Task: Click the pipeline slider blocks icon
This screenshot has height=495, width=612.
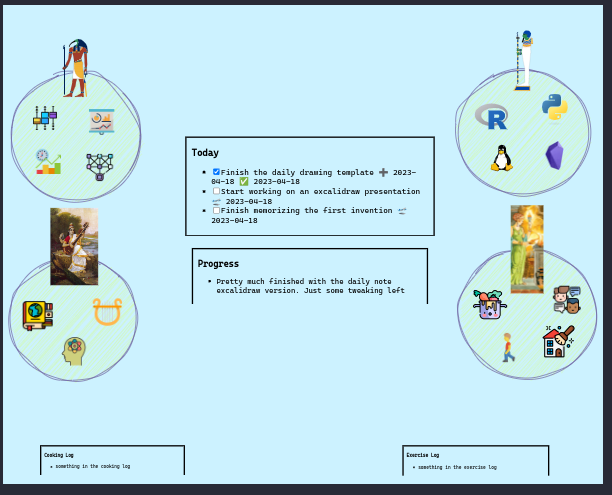Action: point(45,118)
